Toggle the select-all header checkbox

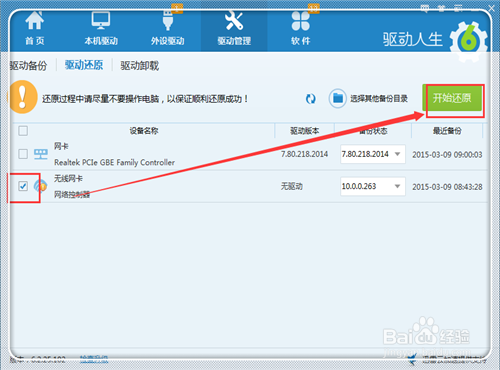[23, 131]
